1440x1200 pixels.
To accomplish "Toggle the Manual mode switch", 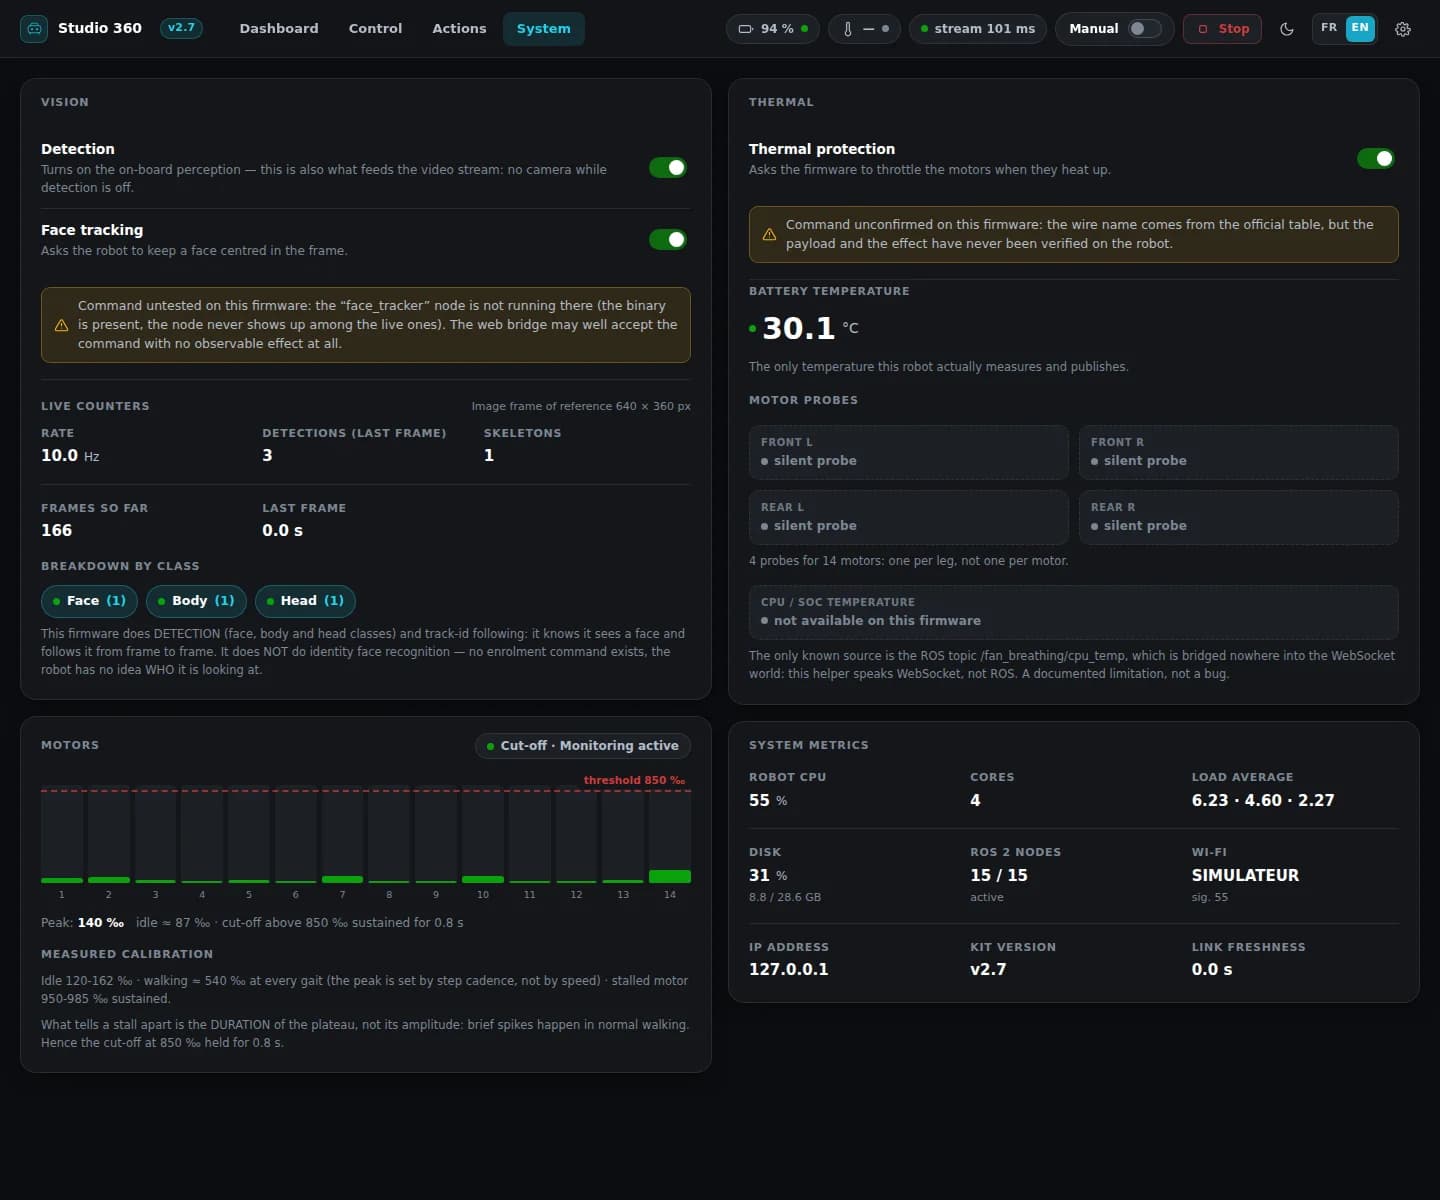I will coord(1144,29).
